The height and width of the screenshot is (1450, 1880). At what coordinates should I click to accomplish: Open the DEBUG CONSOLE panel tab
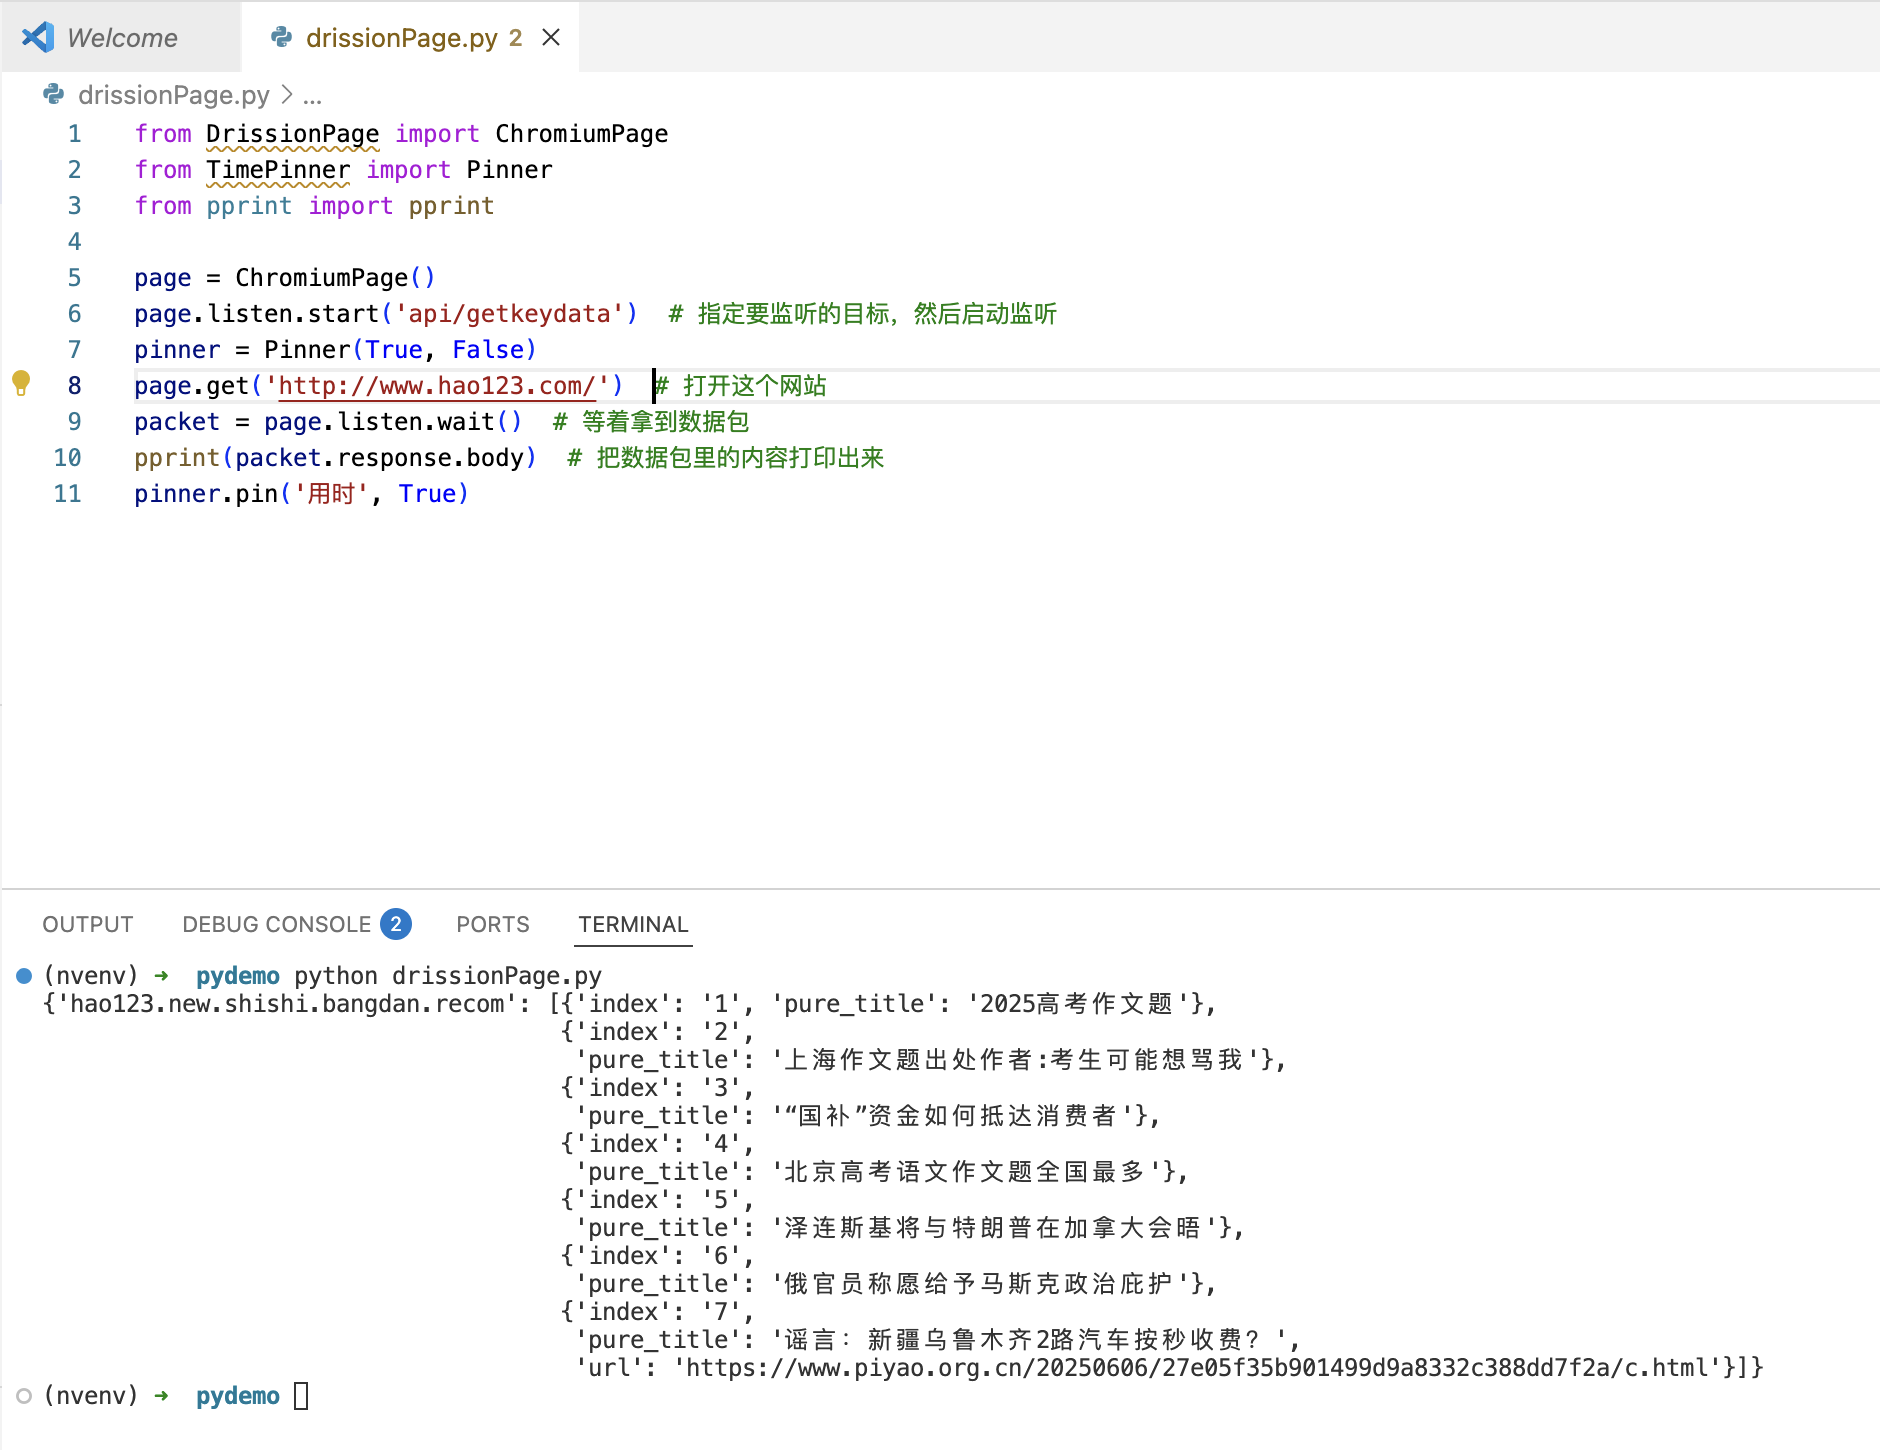[277, 924]
